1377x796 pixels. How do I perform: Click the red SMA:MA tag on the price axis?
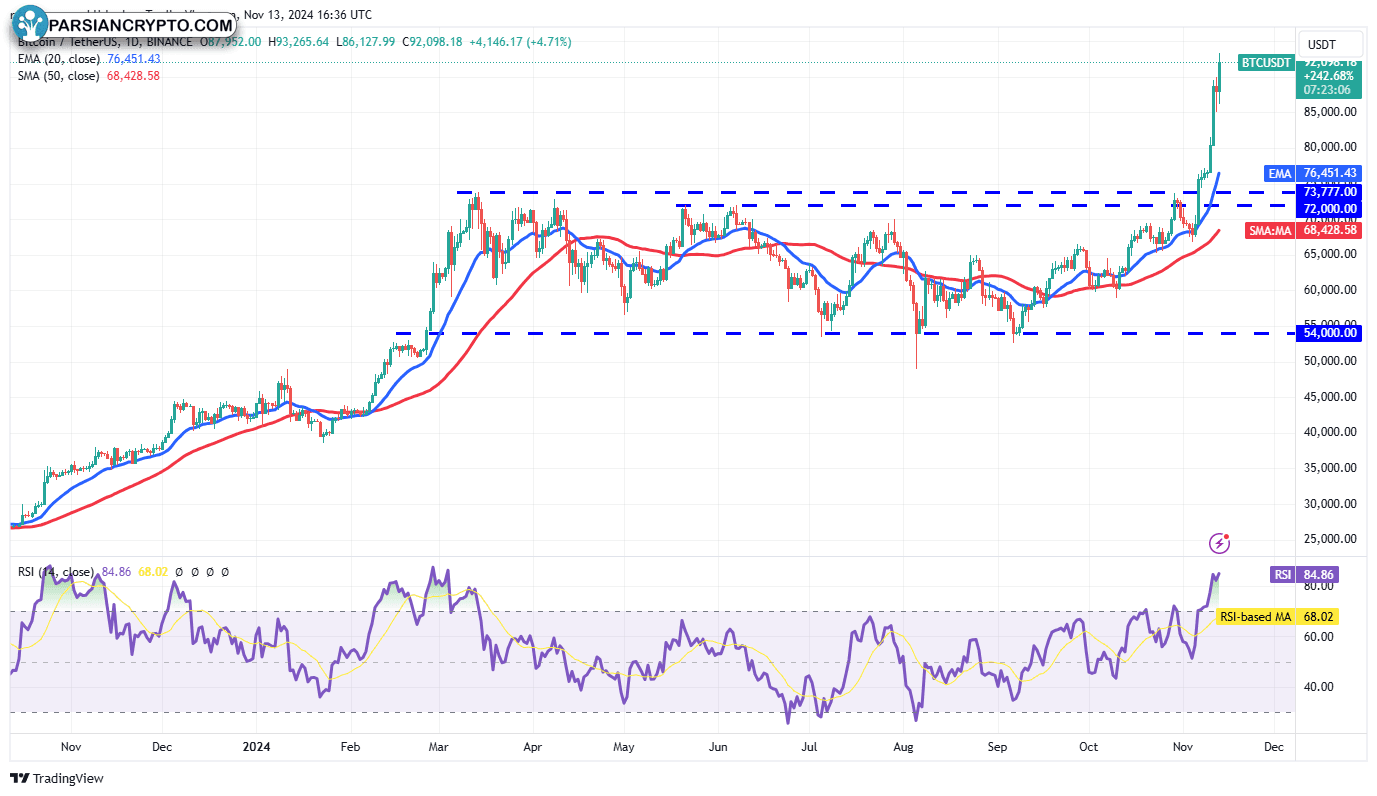(x=1272, y=230)
